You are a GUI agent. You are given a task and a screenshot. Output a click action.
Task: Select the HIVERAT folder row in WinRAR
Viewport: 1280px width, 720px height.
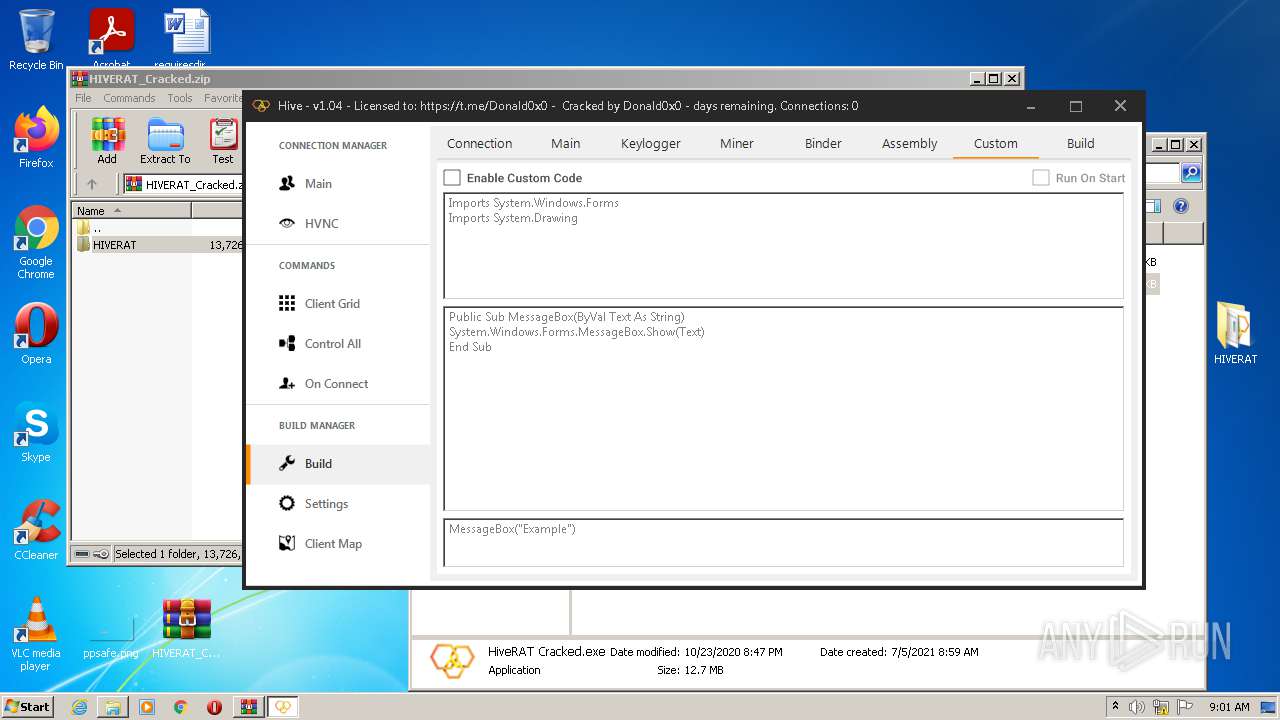point(158,245)
